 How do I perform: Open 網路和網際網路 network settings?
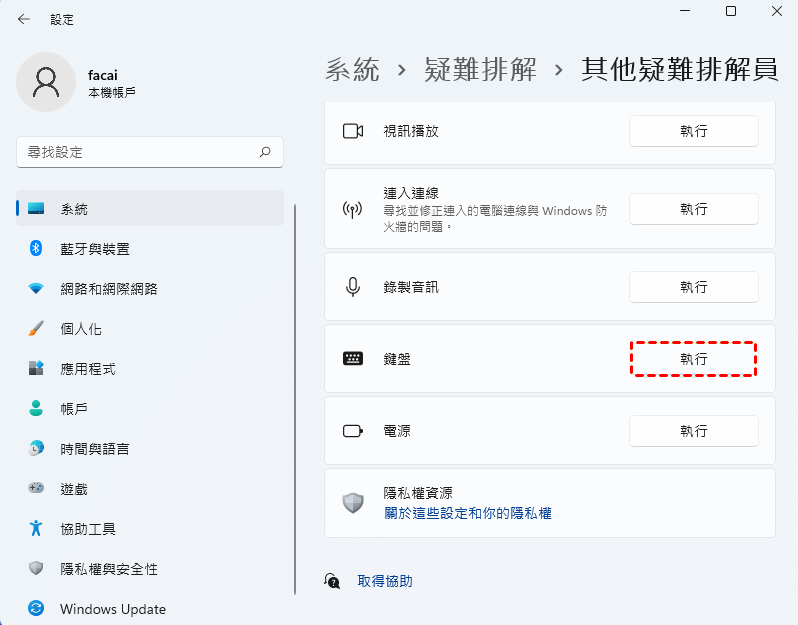[x=108, y=289]
